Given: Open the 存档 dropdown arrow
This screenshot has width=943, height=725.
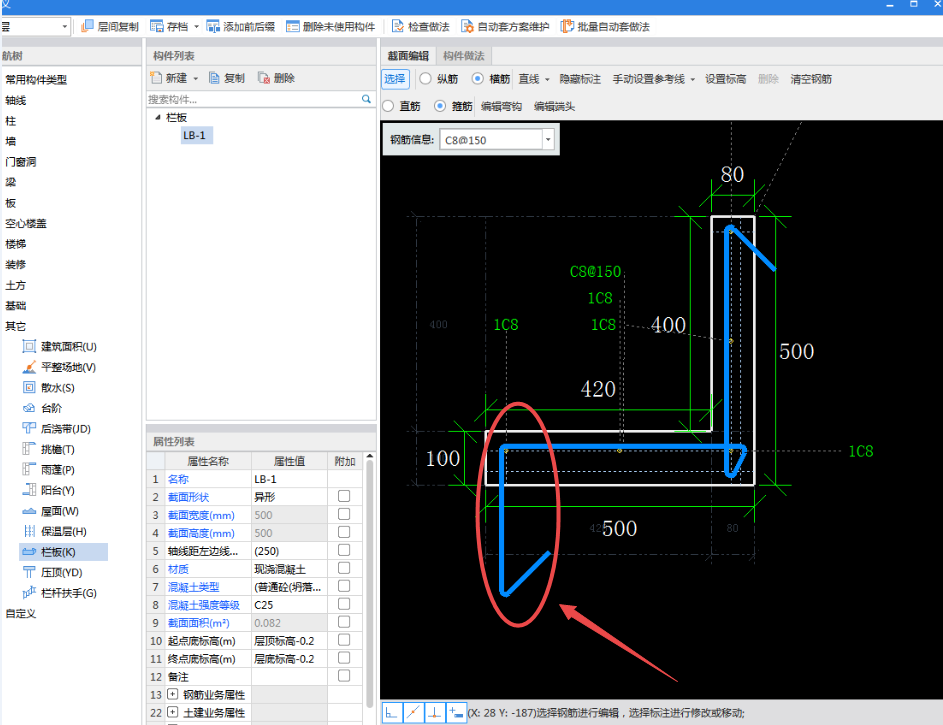Looking at the screenshot, I should (196, 27).
